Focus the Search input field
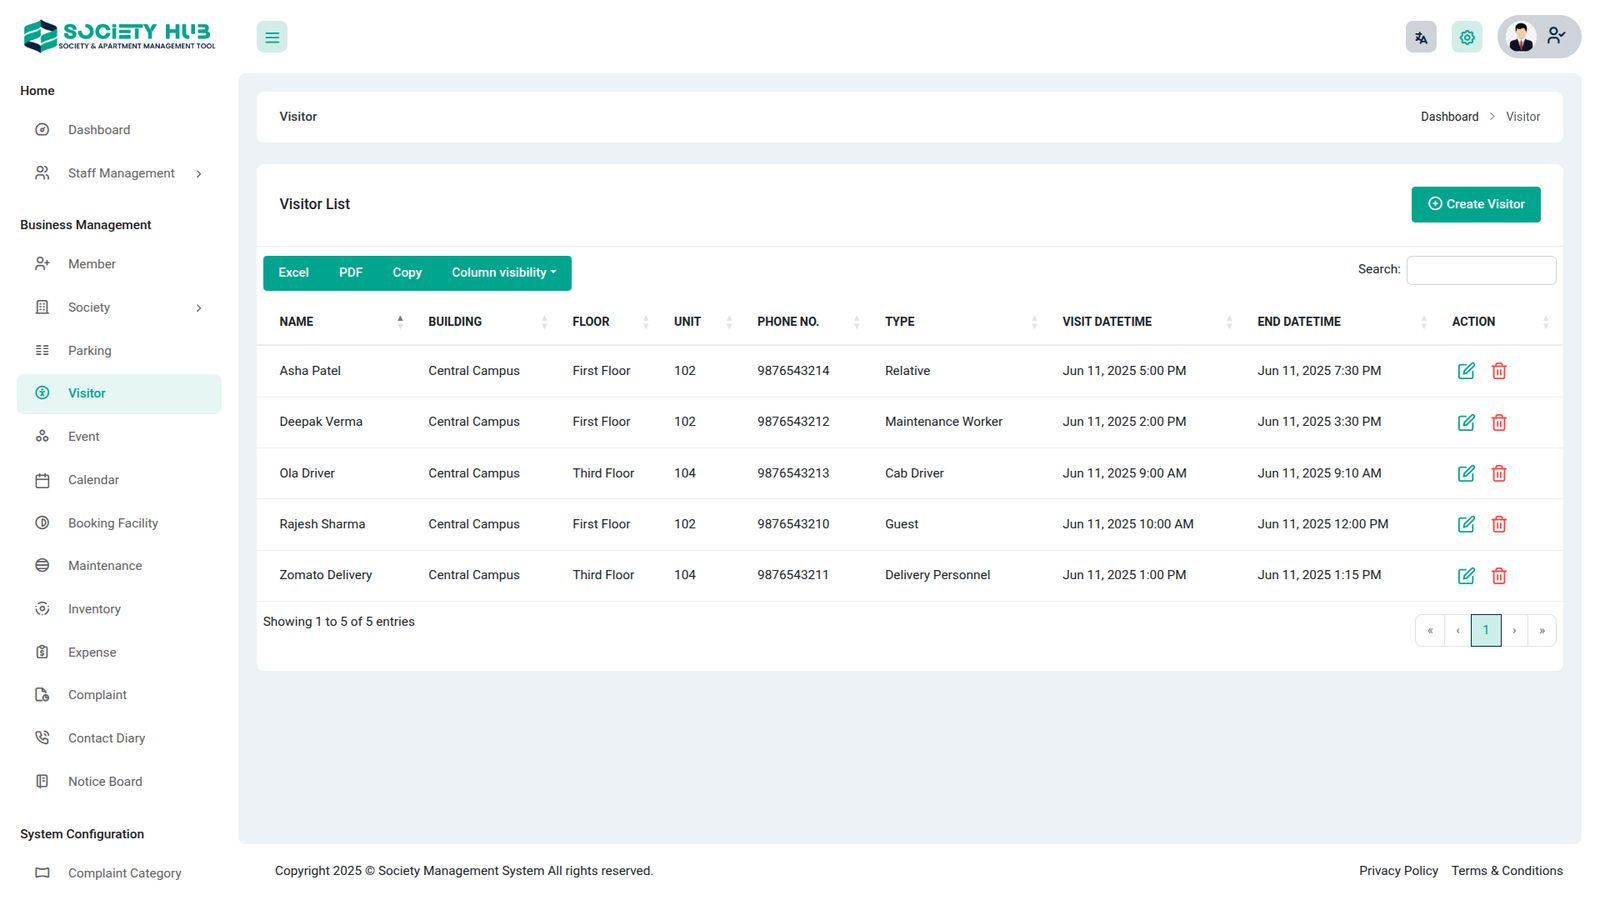1600x900 pixels. click(1480, 270)
